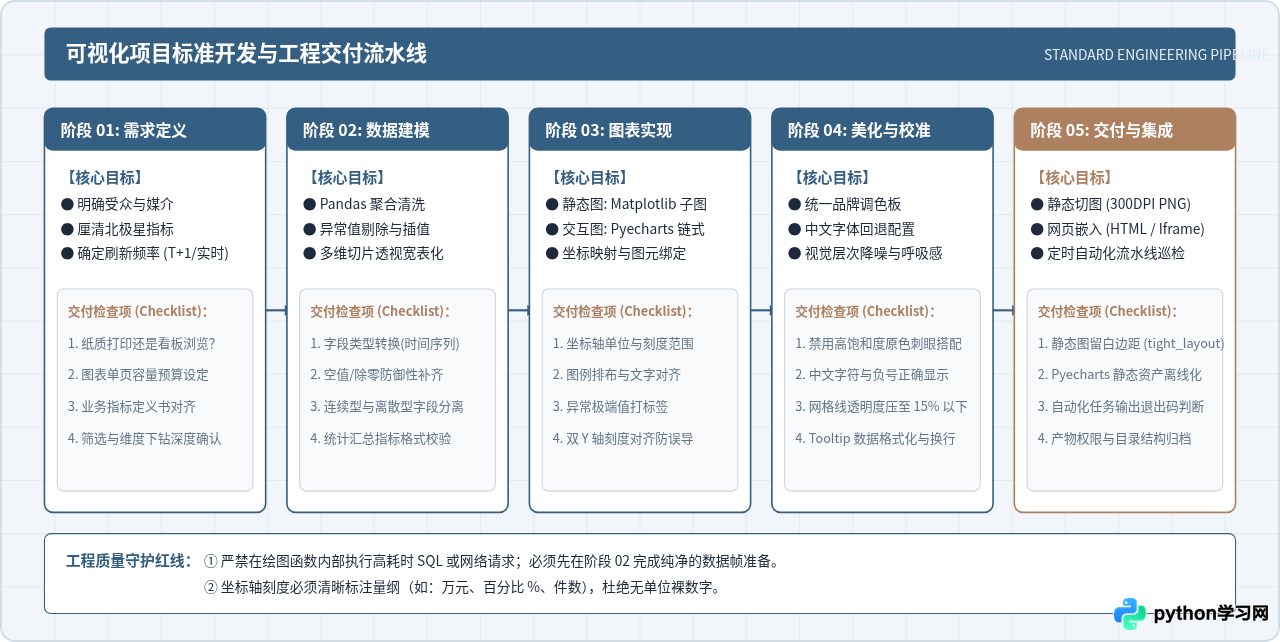Click the bullet 交互图: Pyecharts 链式
The width and height of the screenshot is (1280, 642).
tap(625, 229)
